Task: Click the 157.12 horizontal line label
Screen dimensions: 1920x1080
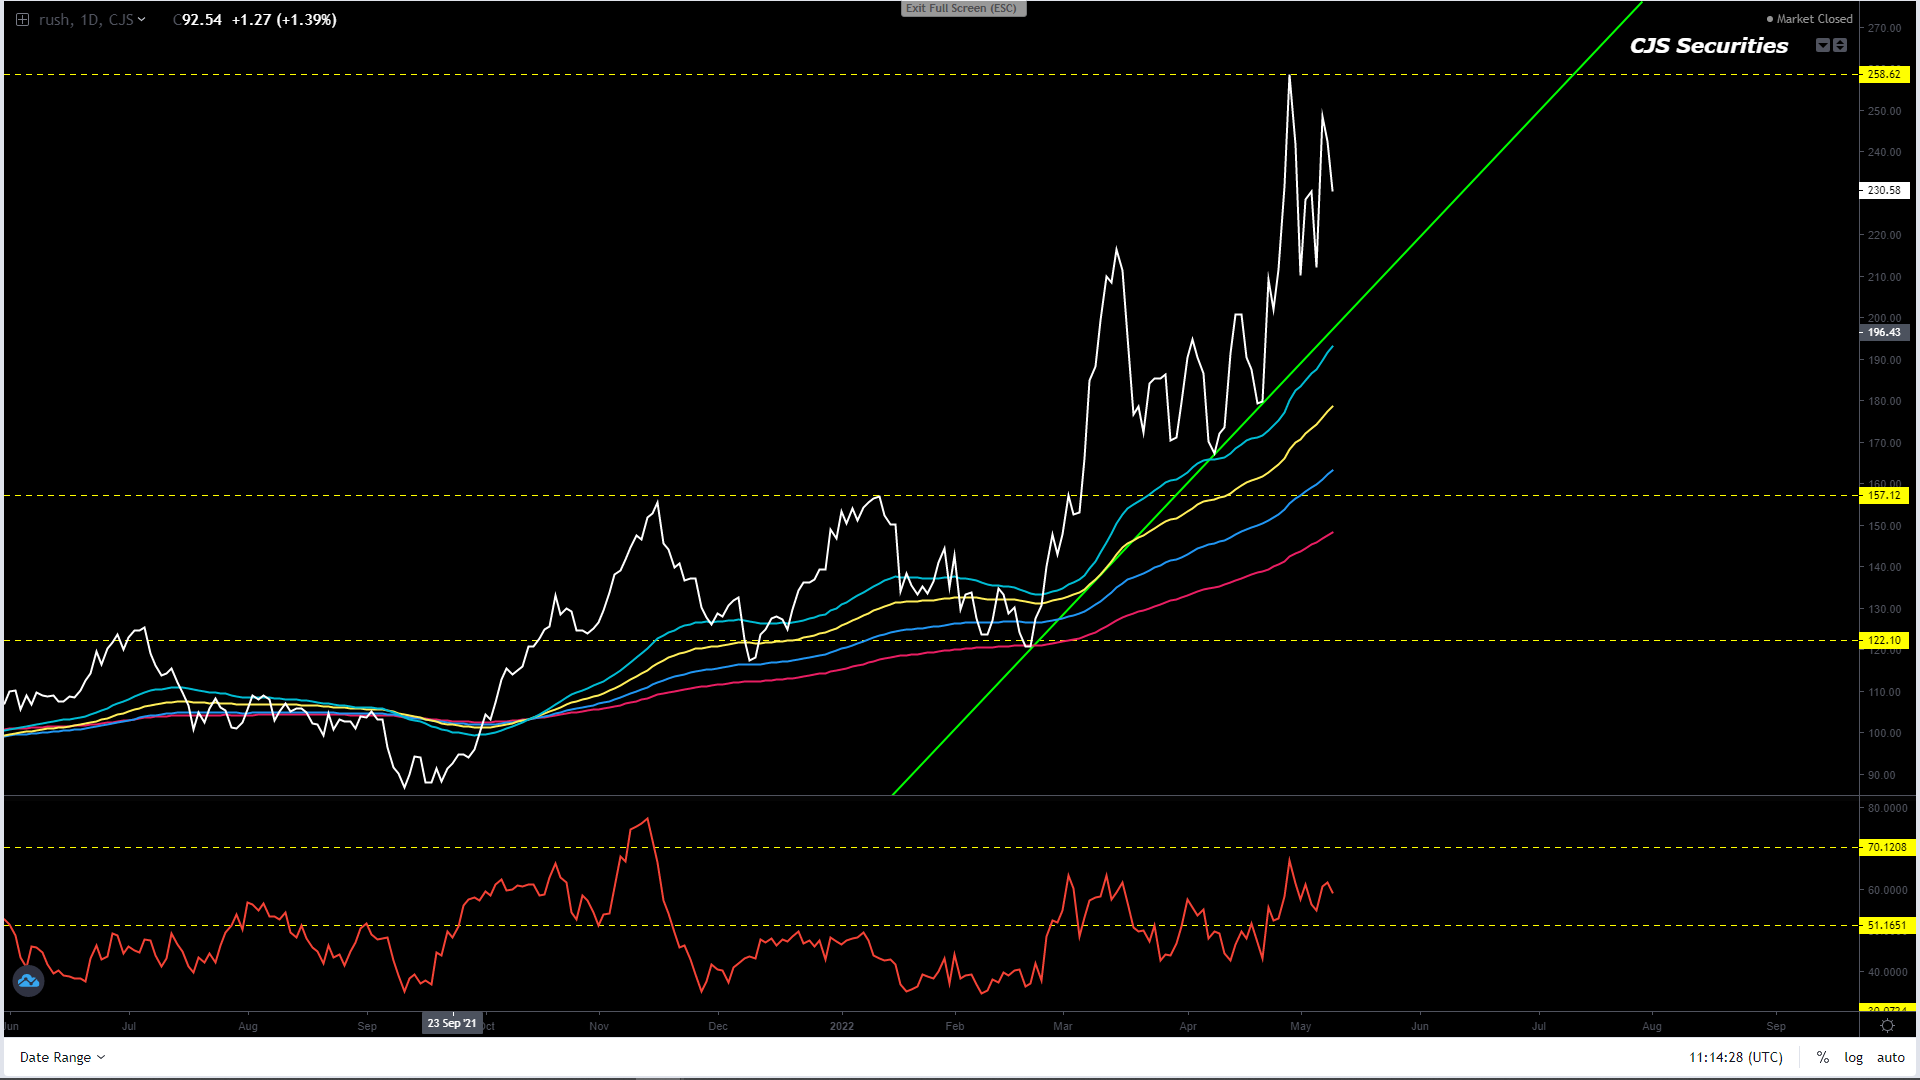Action: pyautogui.click(x=1884, y=495)
